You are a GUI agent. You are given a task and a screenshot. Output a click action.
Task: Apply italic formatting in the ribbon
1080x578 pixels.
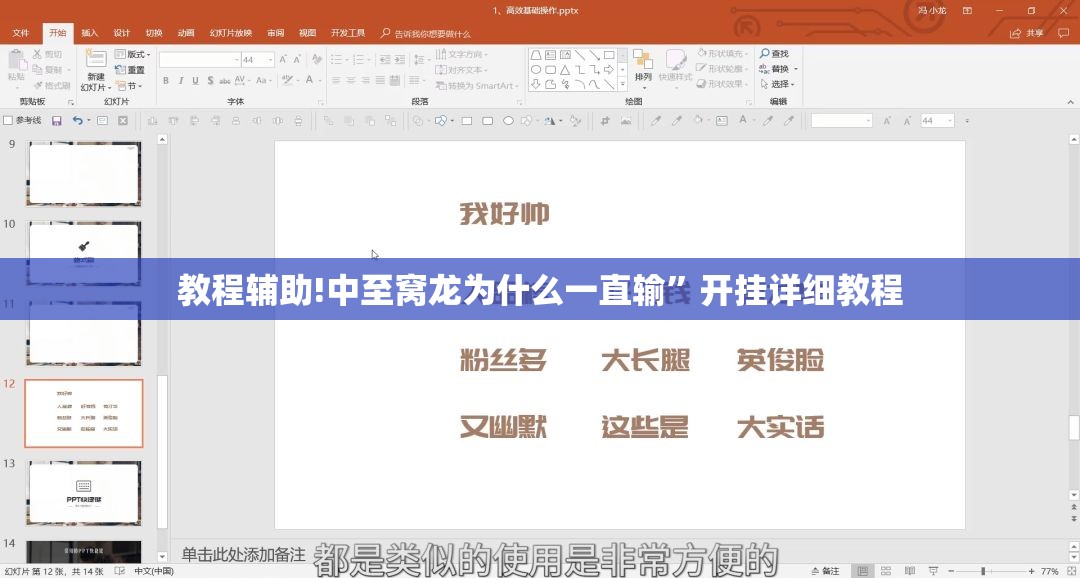click(x=180, y=81)
